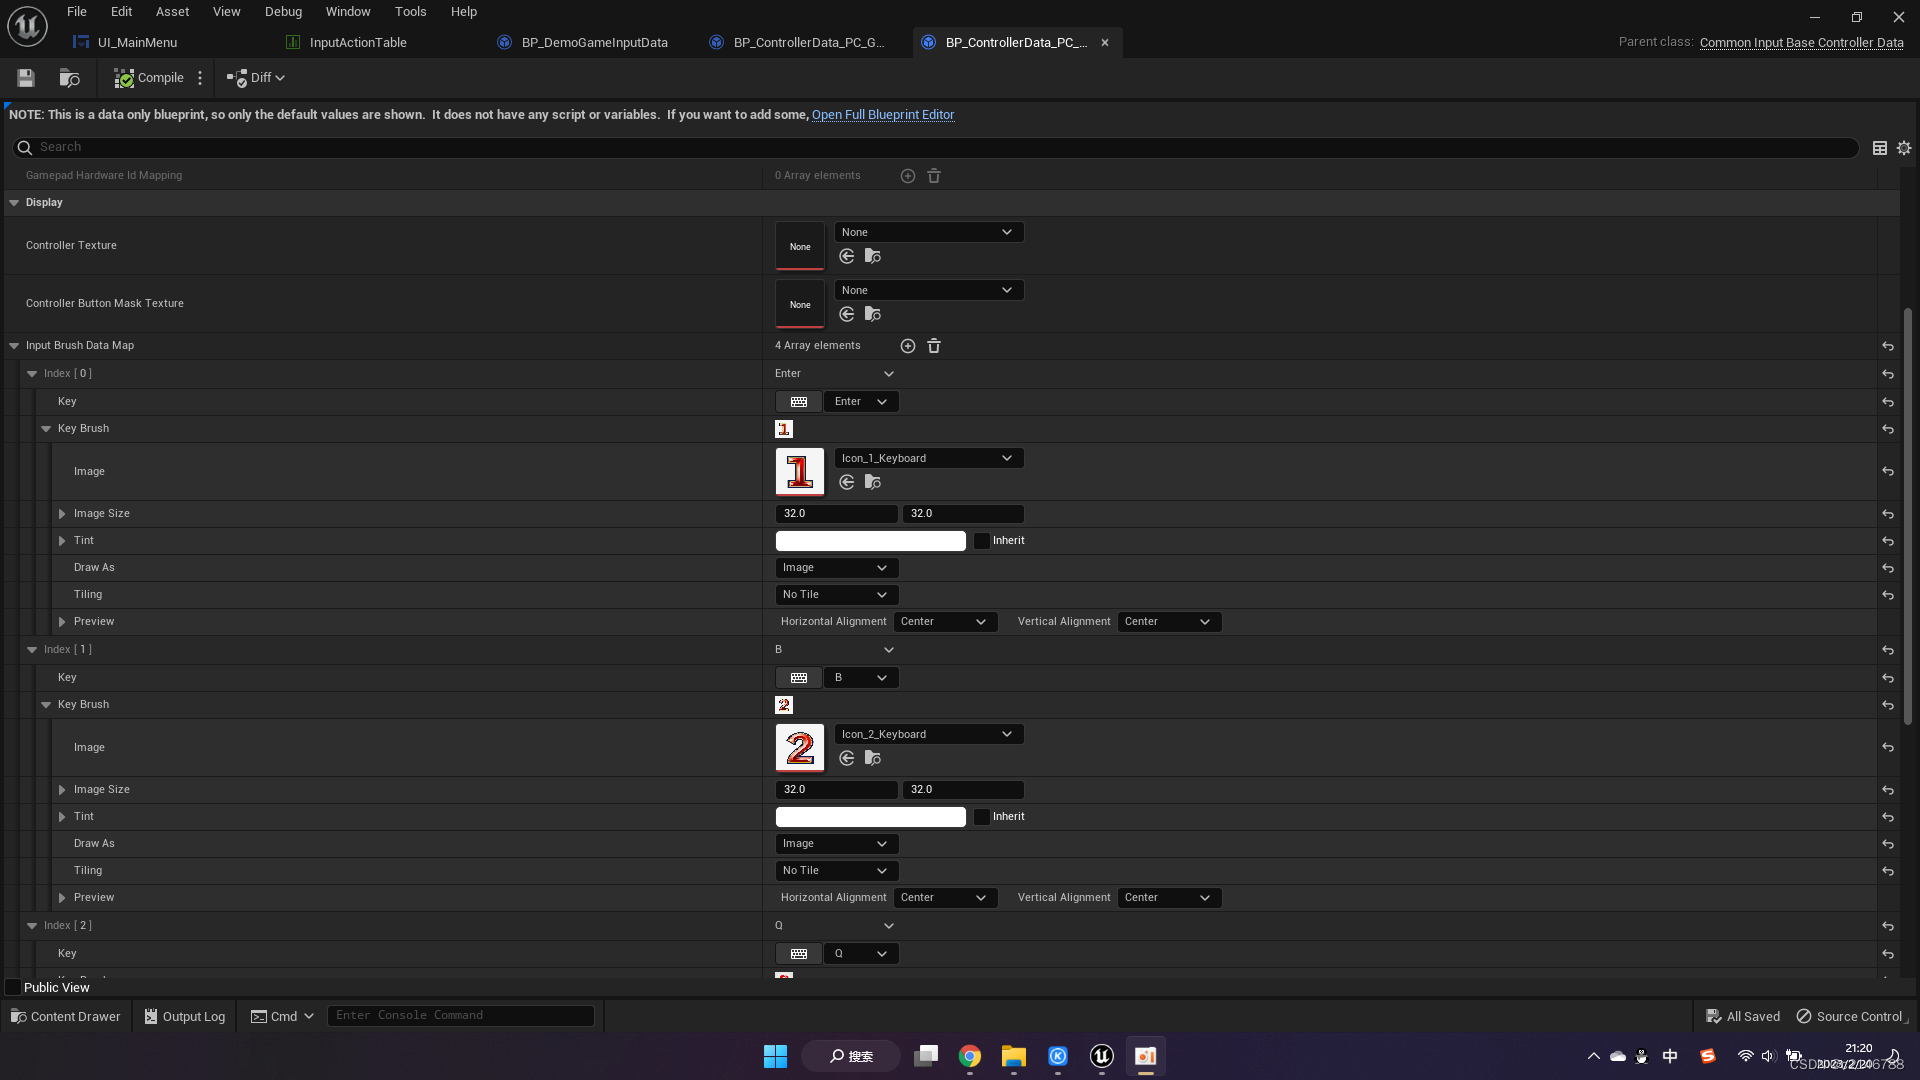The width and height of the screenshot is (1920, 1080).
Task: Open details view settings gear
Action: [x=1904, y=148]
